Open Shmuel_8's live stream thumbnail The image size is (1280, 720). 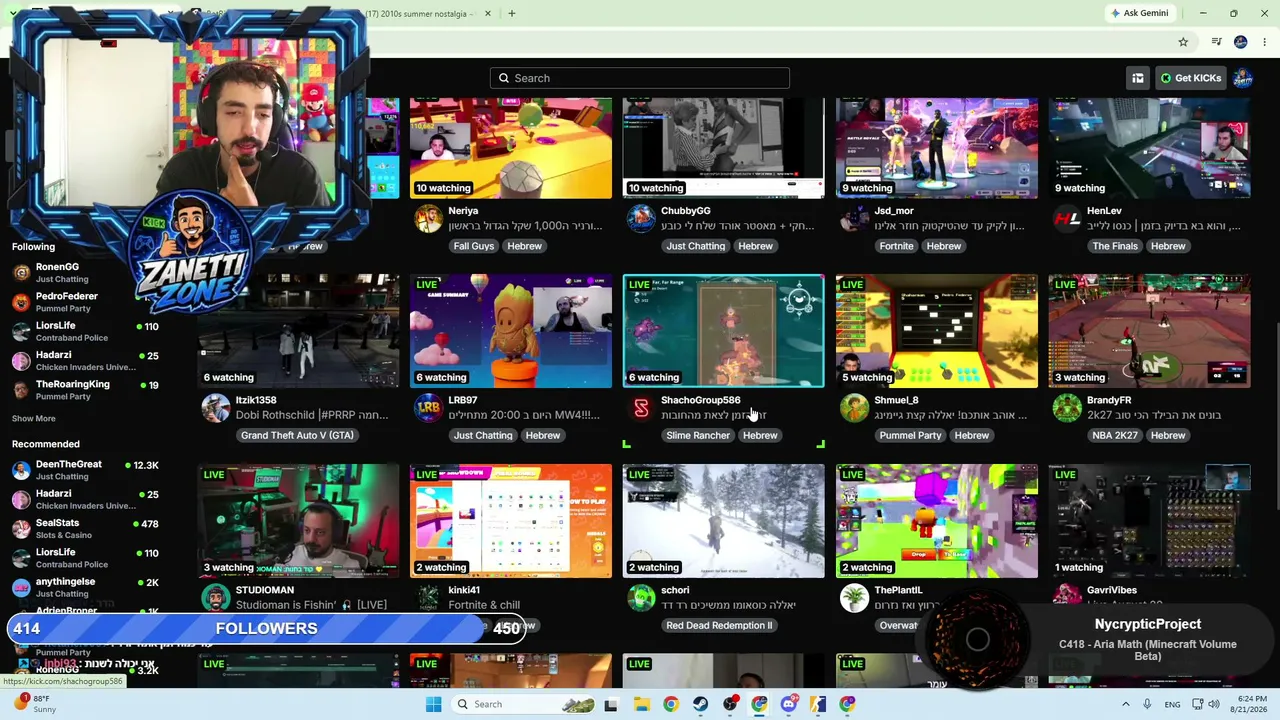click(937, 331)
